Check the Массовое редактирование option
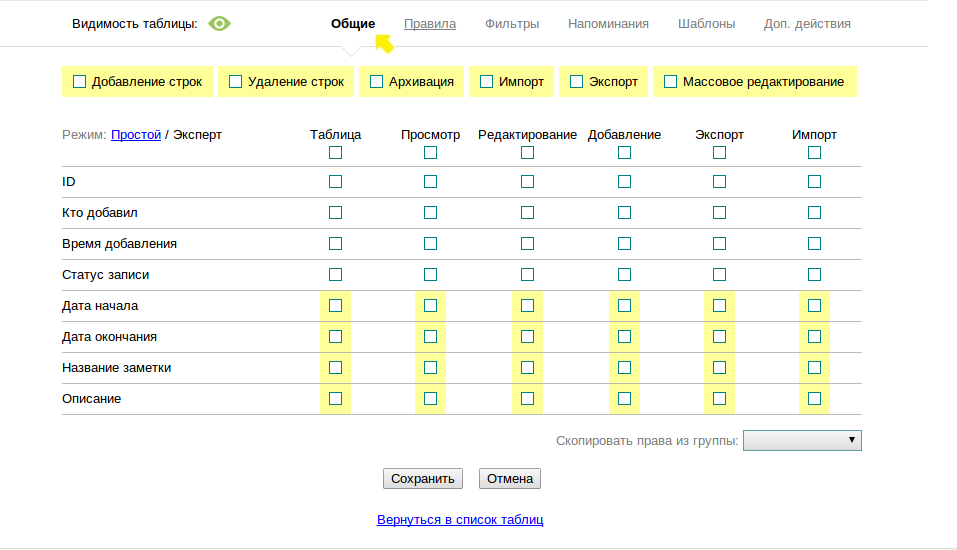Screen dimensions: 957x550 671,82
